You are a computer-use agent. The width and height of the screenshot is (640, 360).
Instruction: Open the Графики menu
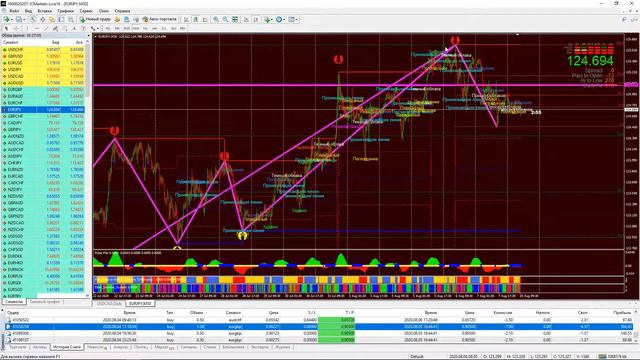click(x=65, y=11)
